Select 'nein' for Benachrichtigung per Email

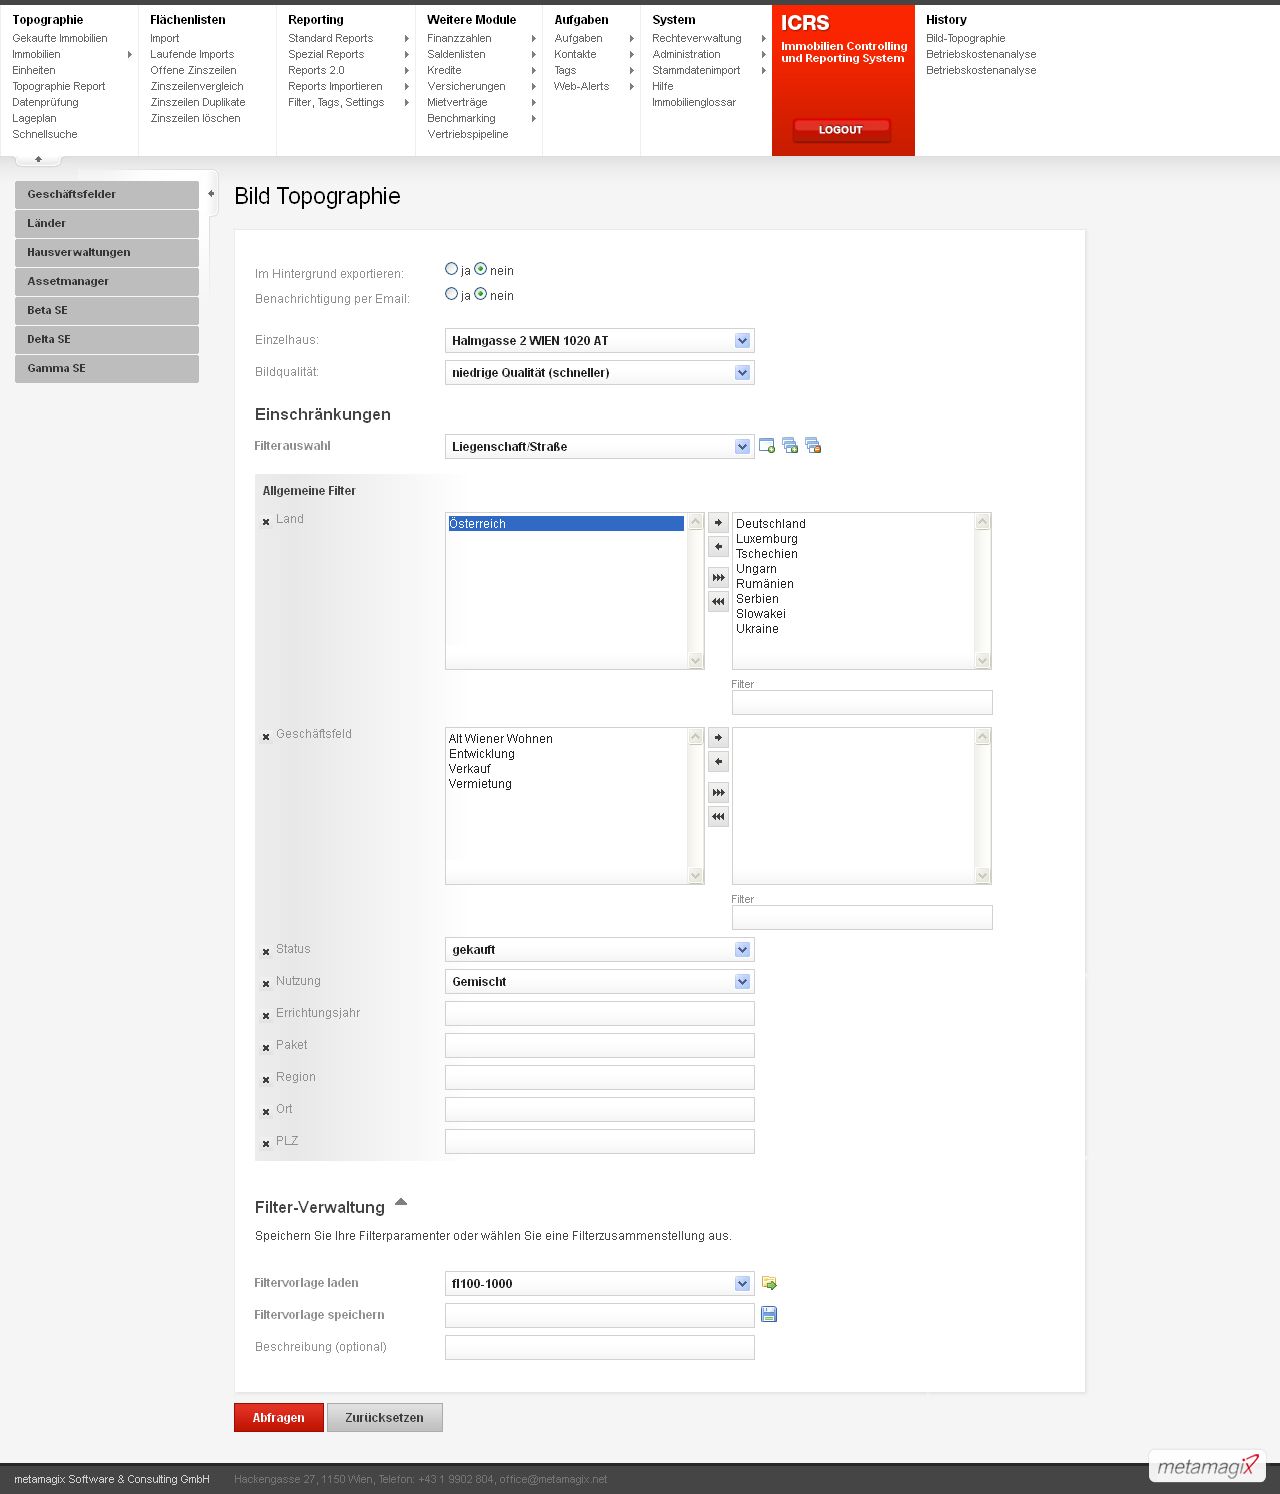[480, 294]
